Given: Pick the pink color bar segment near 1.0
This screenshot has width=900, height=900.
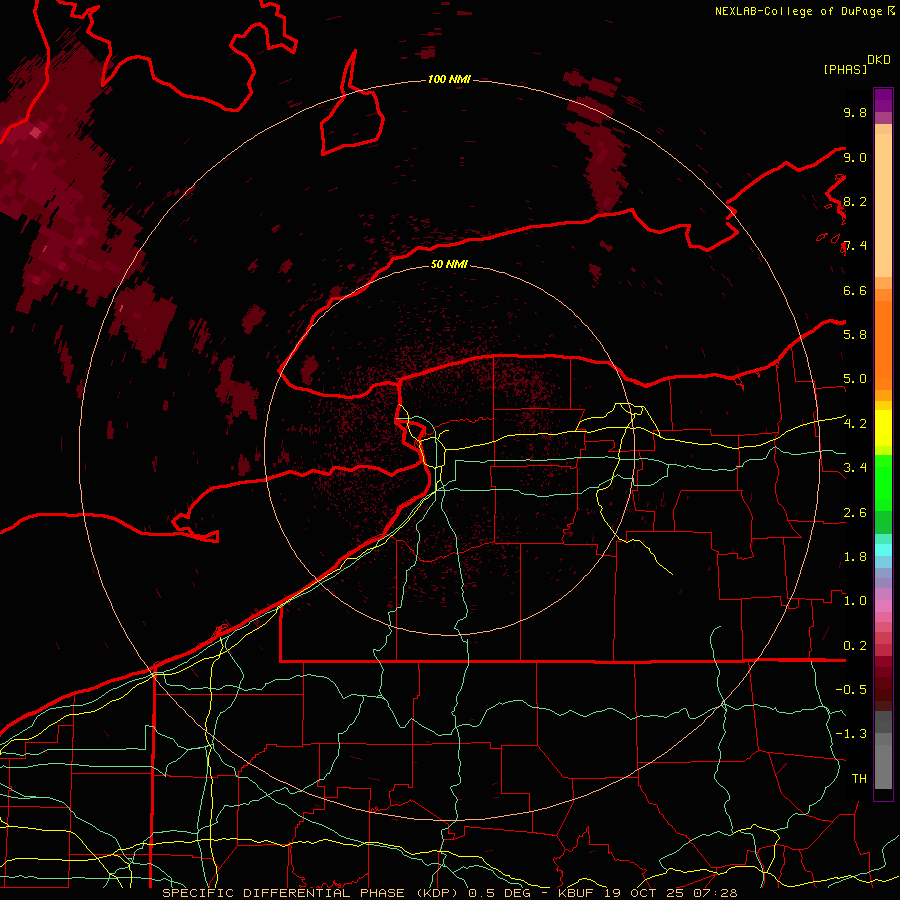Looking at the screenshot, I should point(883,606).
